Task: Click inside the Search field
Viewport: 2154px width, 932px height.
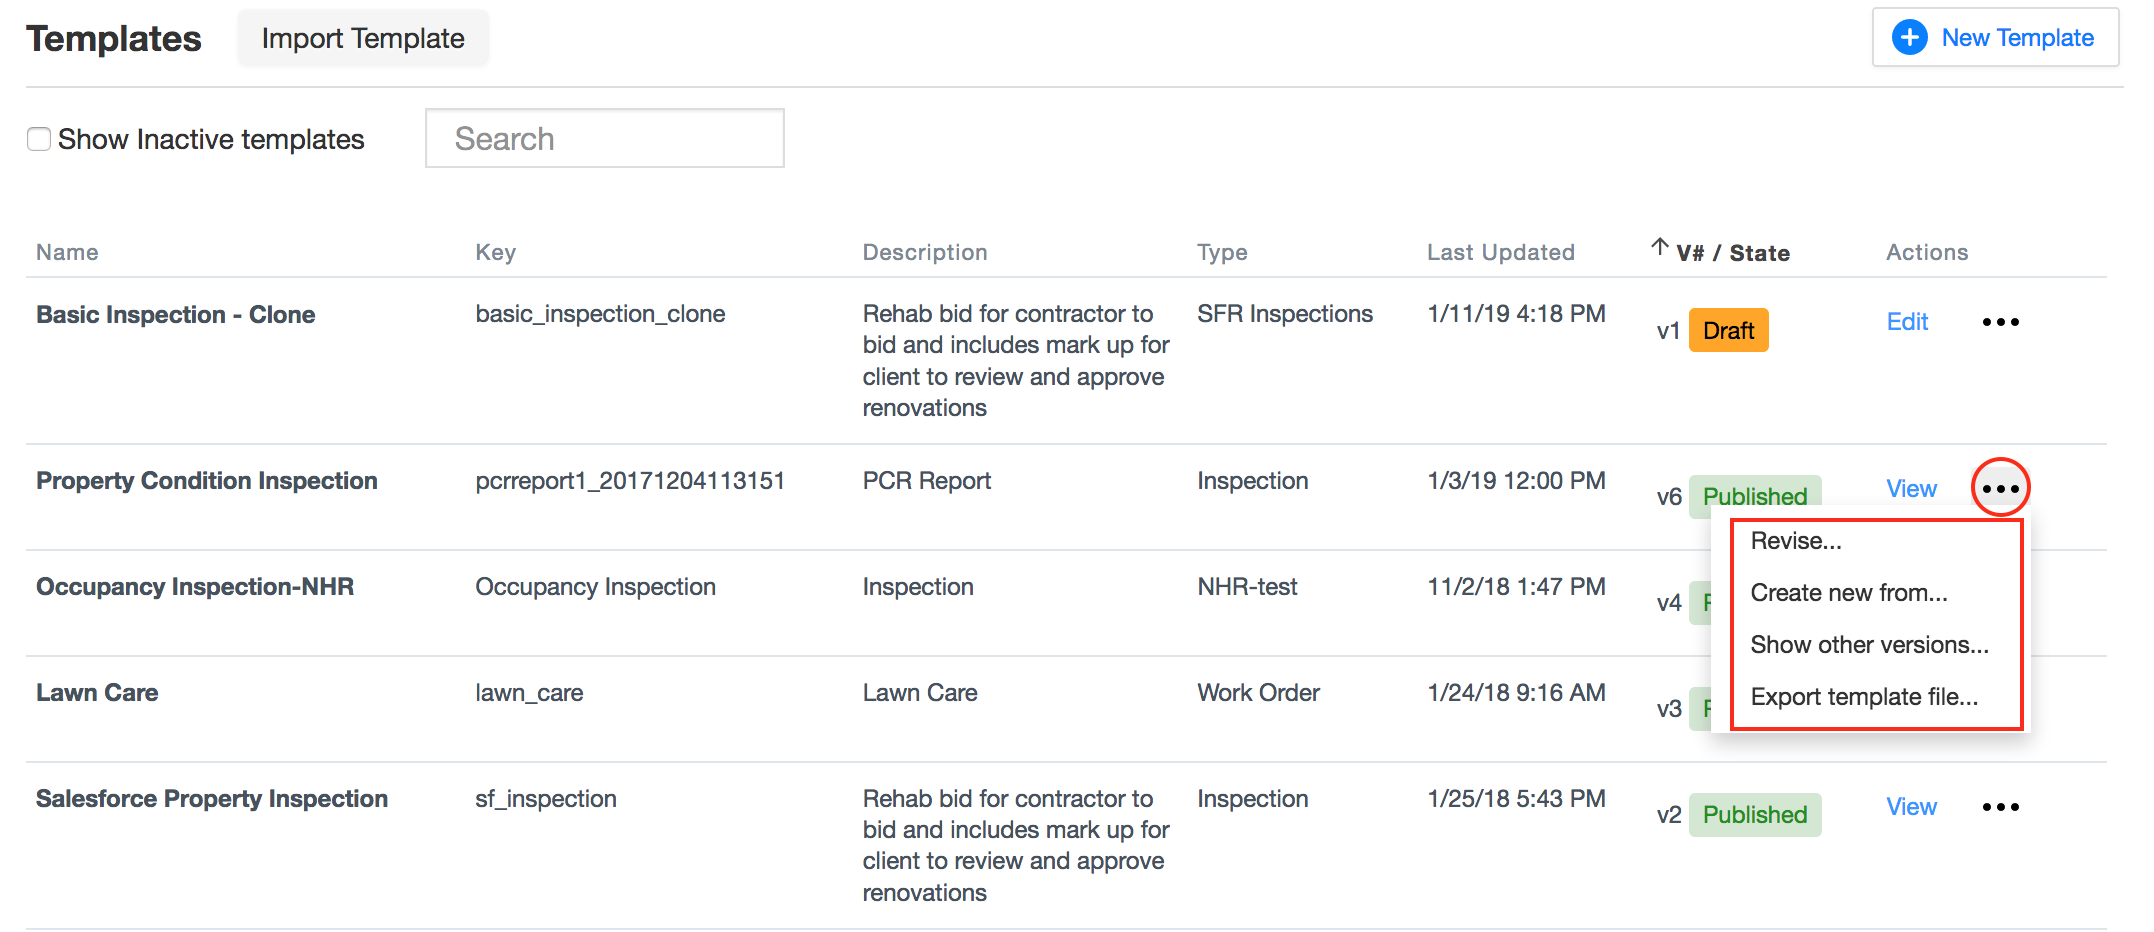Action: click(x=604, y=138)
